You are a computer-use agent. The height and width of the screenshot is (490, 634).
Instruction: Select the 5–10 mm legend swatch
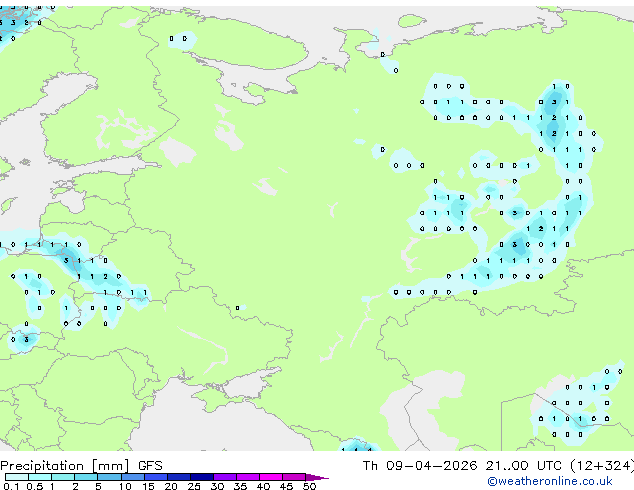coord(109,477)
